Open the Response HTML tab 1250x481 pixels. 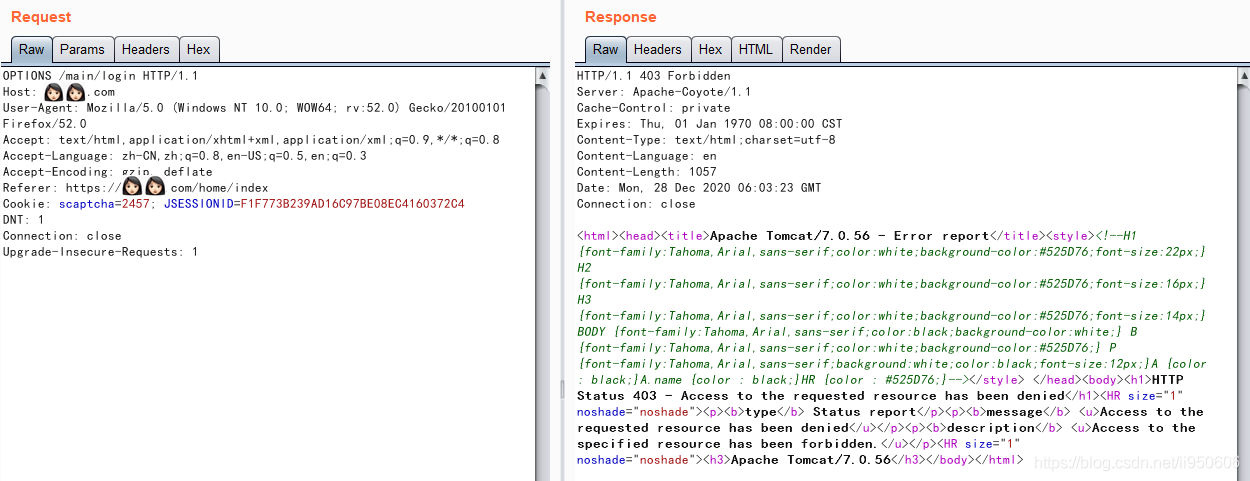[756, 49]
